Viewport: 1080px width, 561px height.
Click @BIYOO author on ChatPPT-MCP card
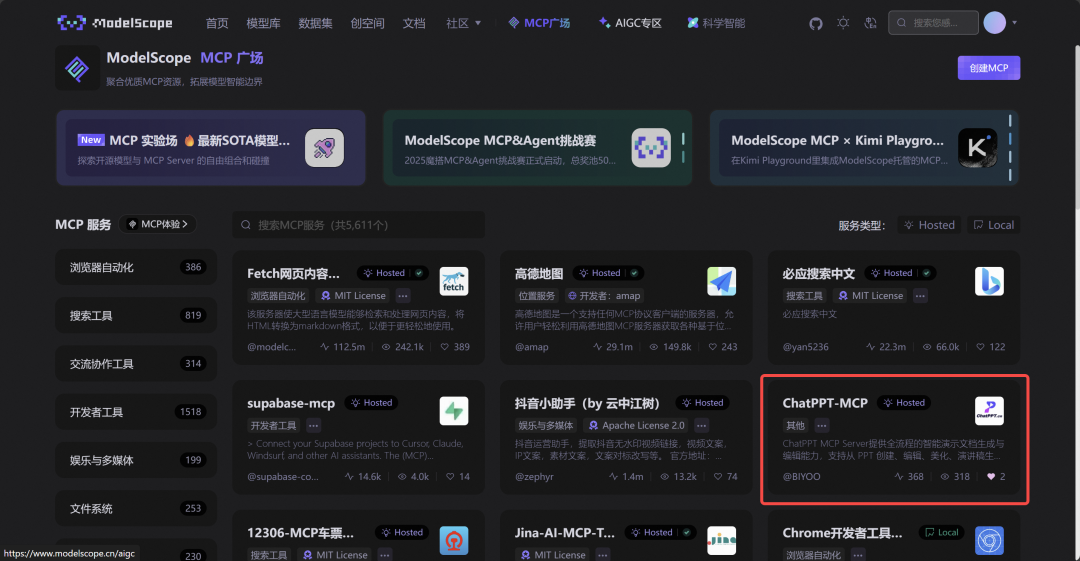point(801,476)
